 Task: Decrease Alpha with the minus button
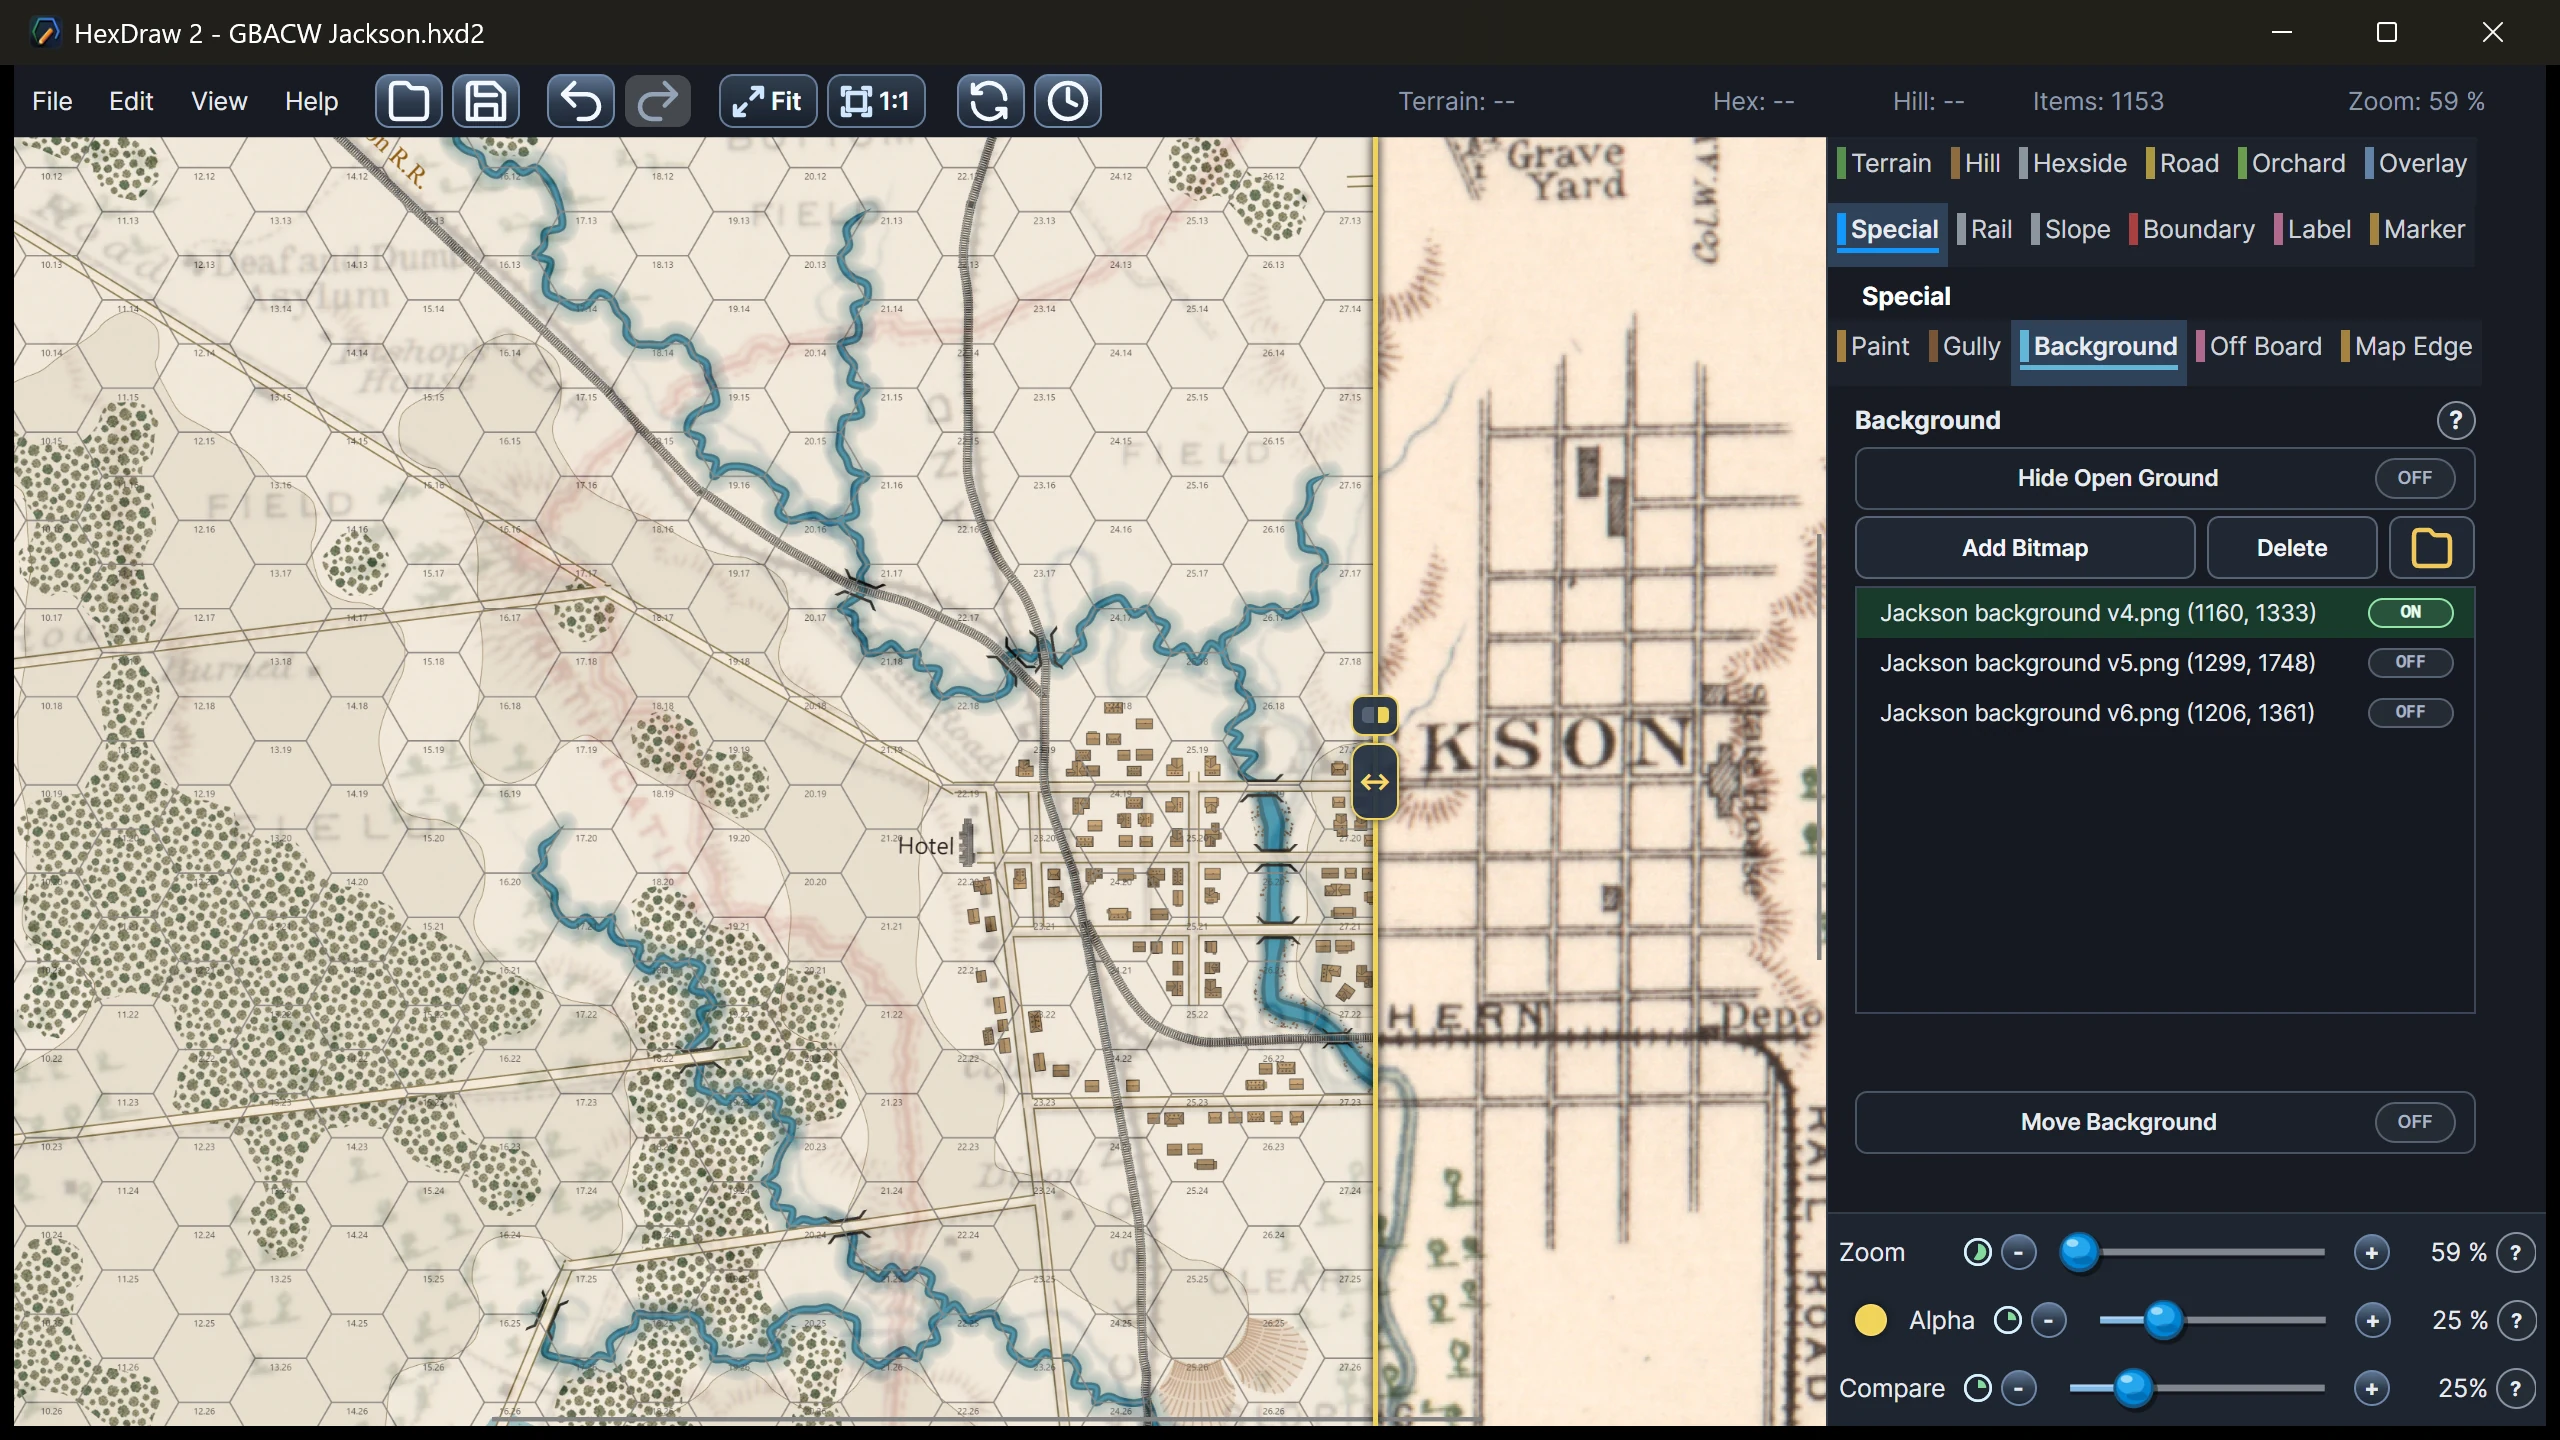[x=2048, y=1320]
